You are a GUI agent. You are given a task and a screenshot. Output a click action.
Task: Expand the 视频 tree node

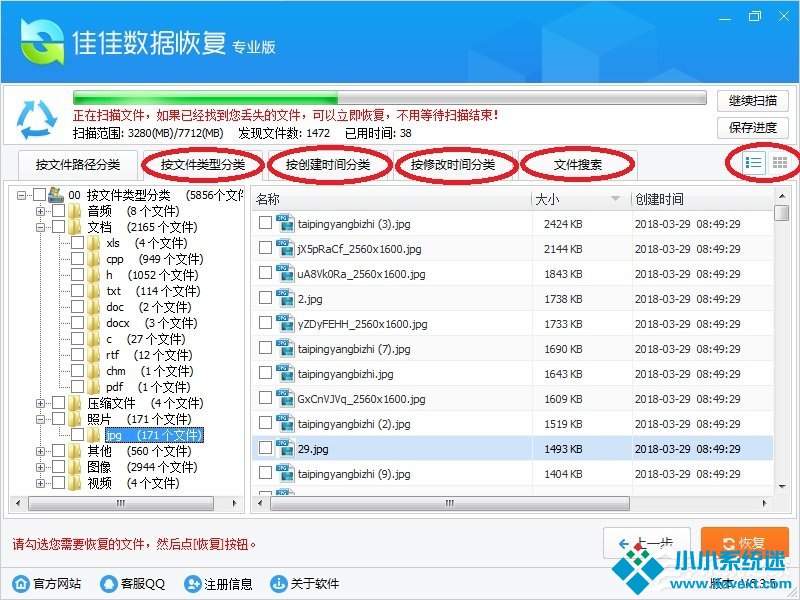point(40,483)
